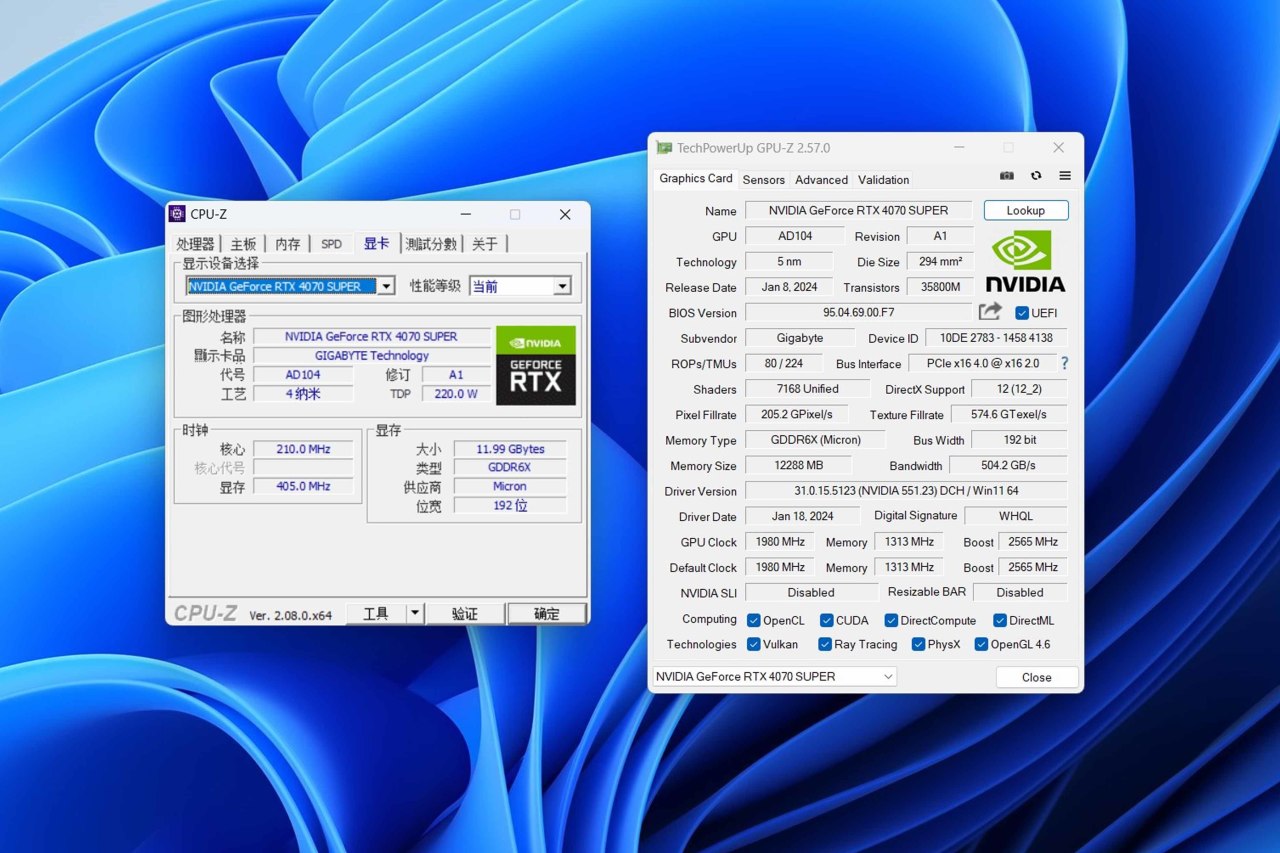Screen dimensions: 1280x853
Task: Toggle the Ray Tracing checkbox
Action: click(x=825, y=645)
